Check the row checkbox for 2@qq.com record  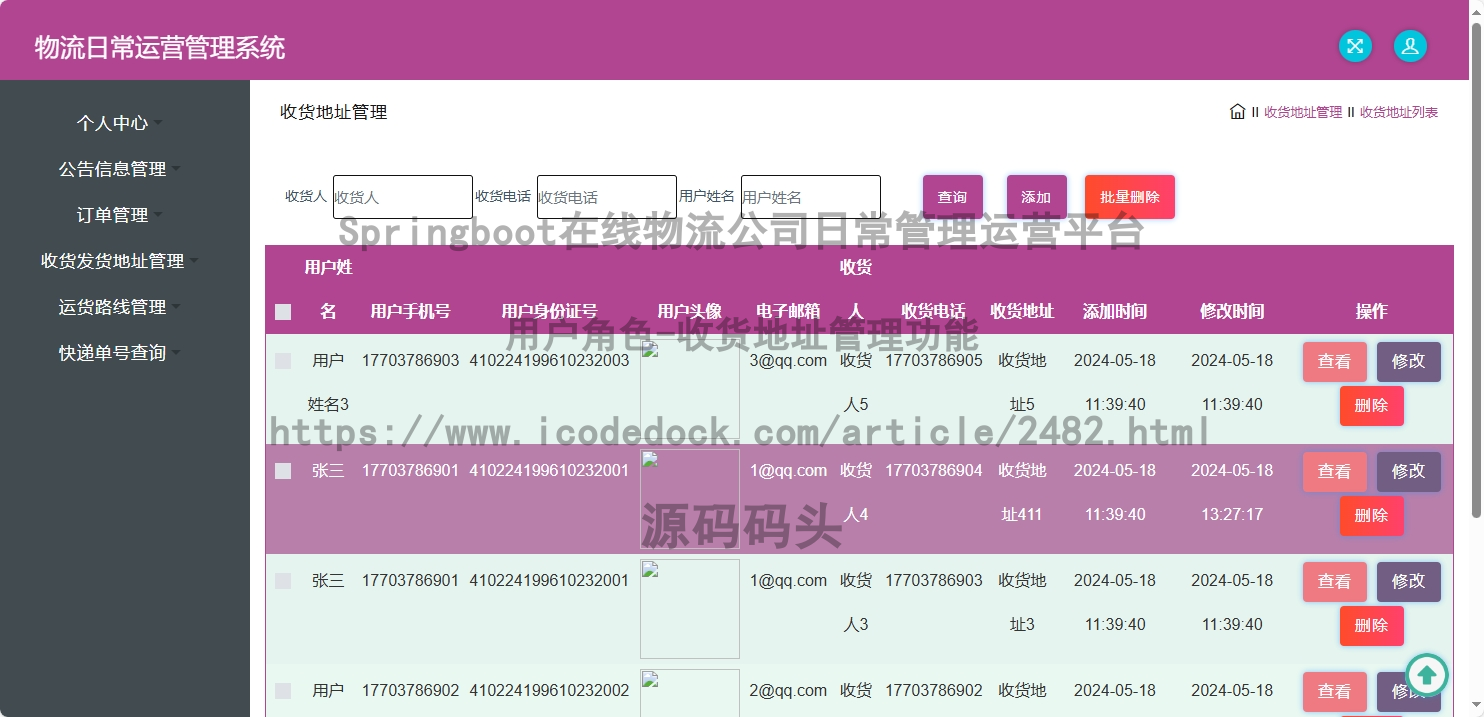point(283,691)
